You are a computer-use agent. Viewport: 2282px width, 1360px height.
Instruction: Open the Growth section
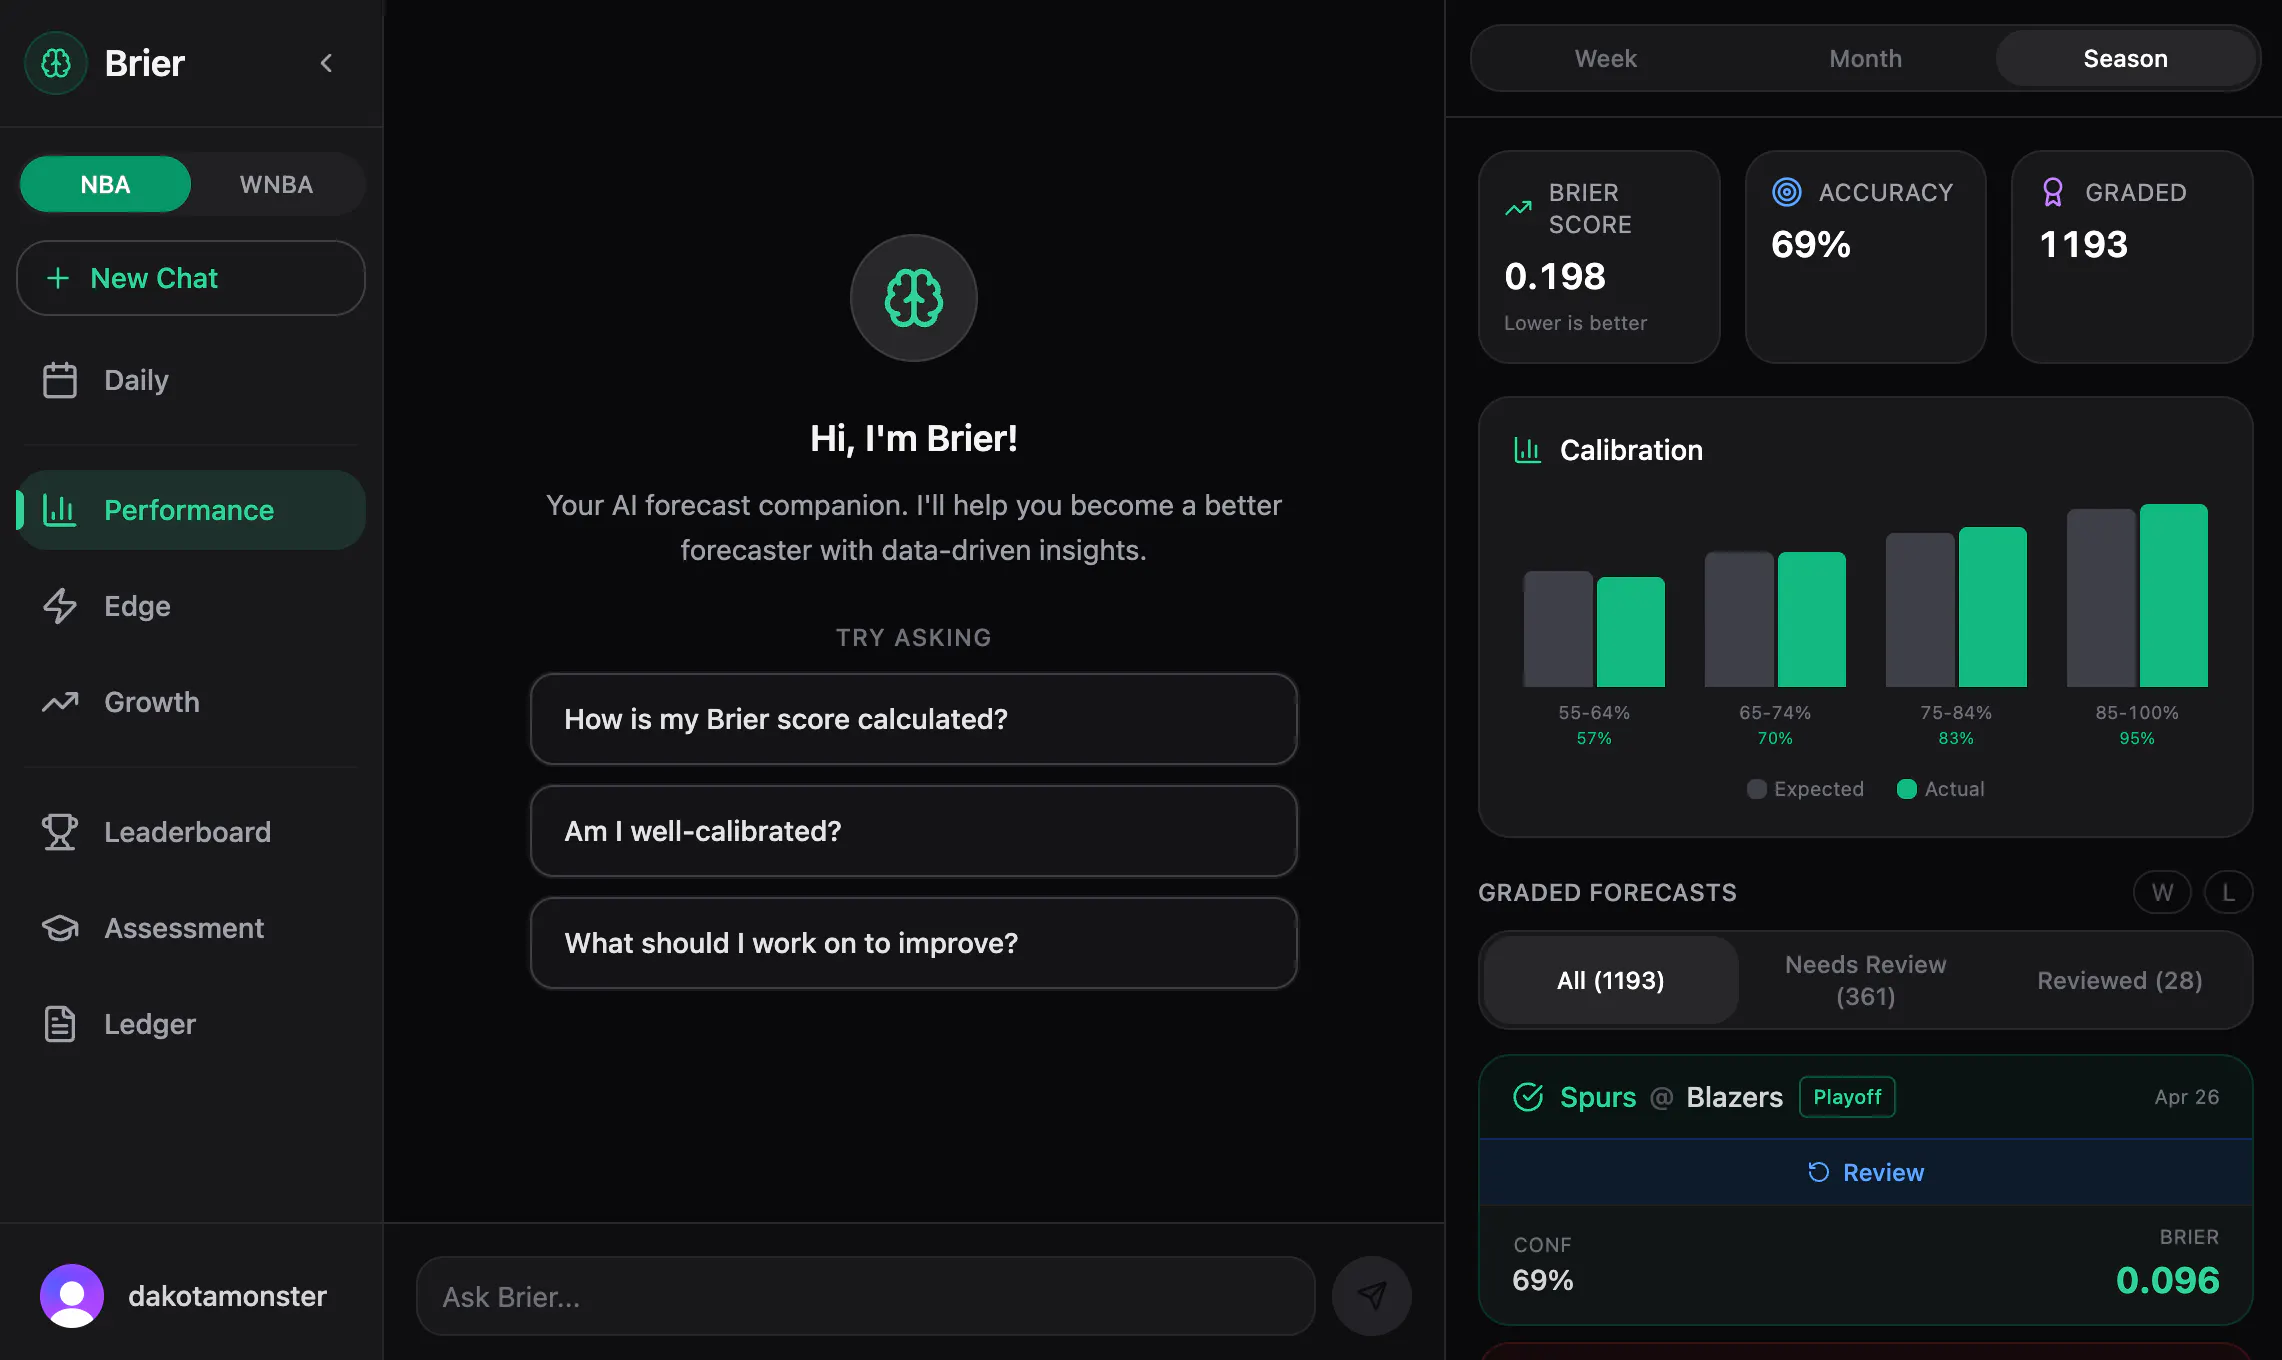[191, 702]
